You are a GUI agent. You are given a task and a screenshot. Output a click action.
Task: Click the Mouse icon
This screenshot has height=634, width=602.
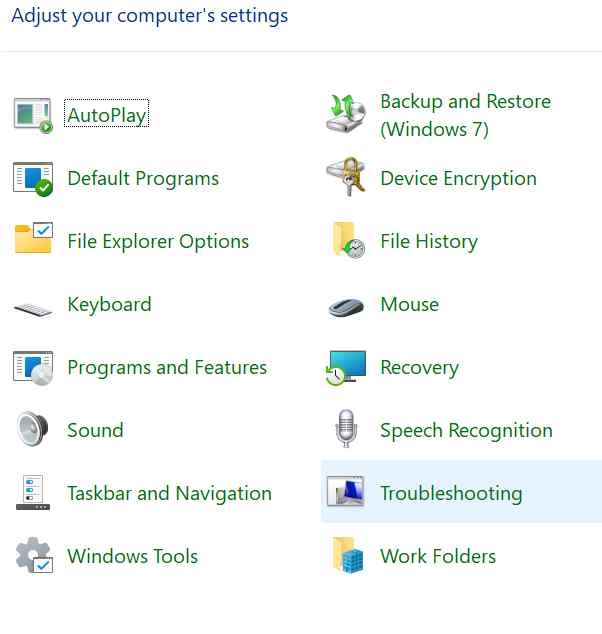click(x=346, y=308)
